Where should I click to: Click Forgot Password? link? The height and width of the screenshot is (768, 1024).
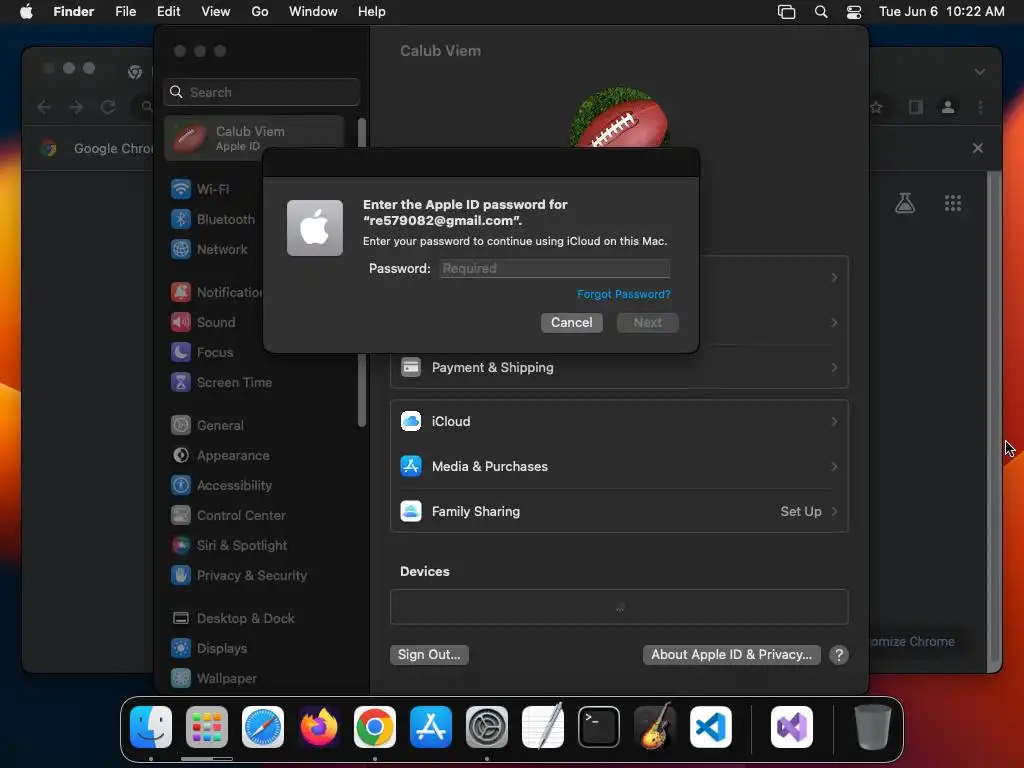click(x=624, y=294)
